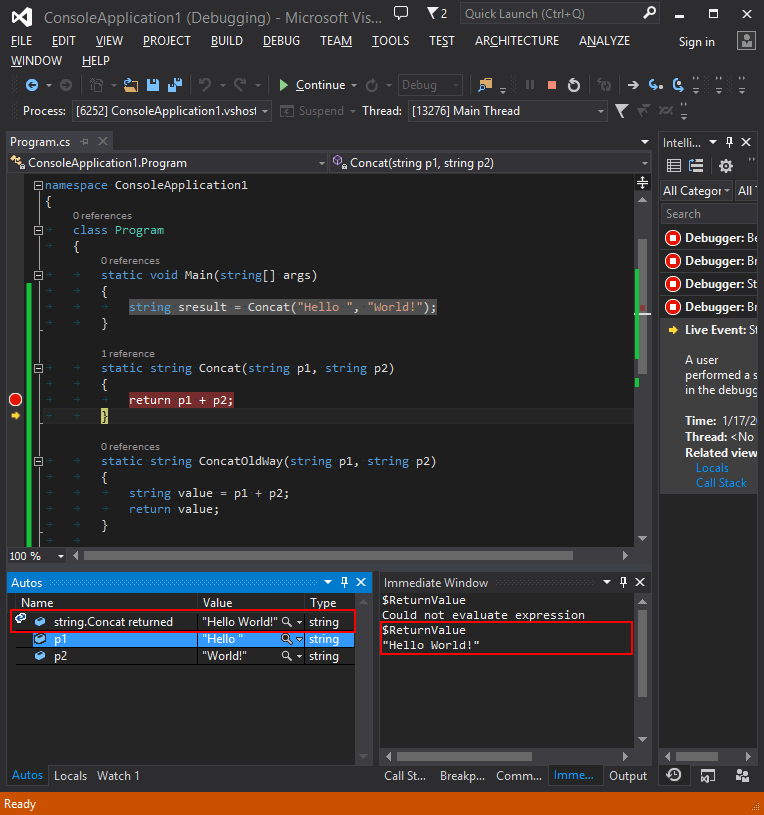Click the Restart debugging icon
764x815 pixels.
click(574, 85)
